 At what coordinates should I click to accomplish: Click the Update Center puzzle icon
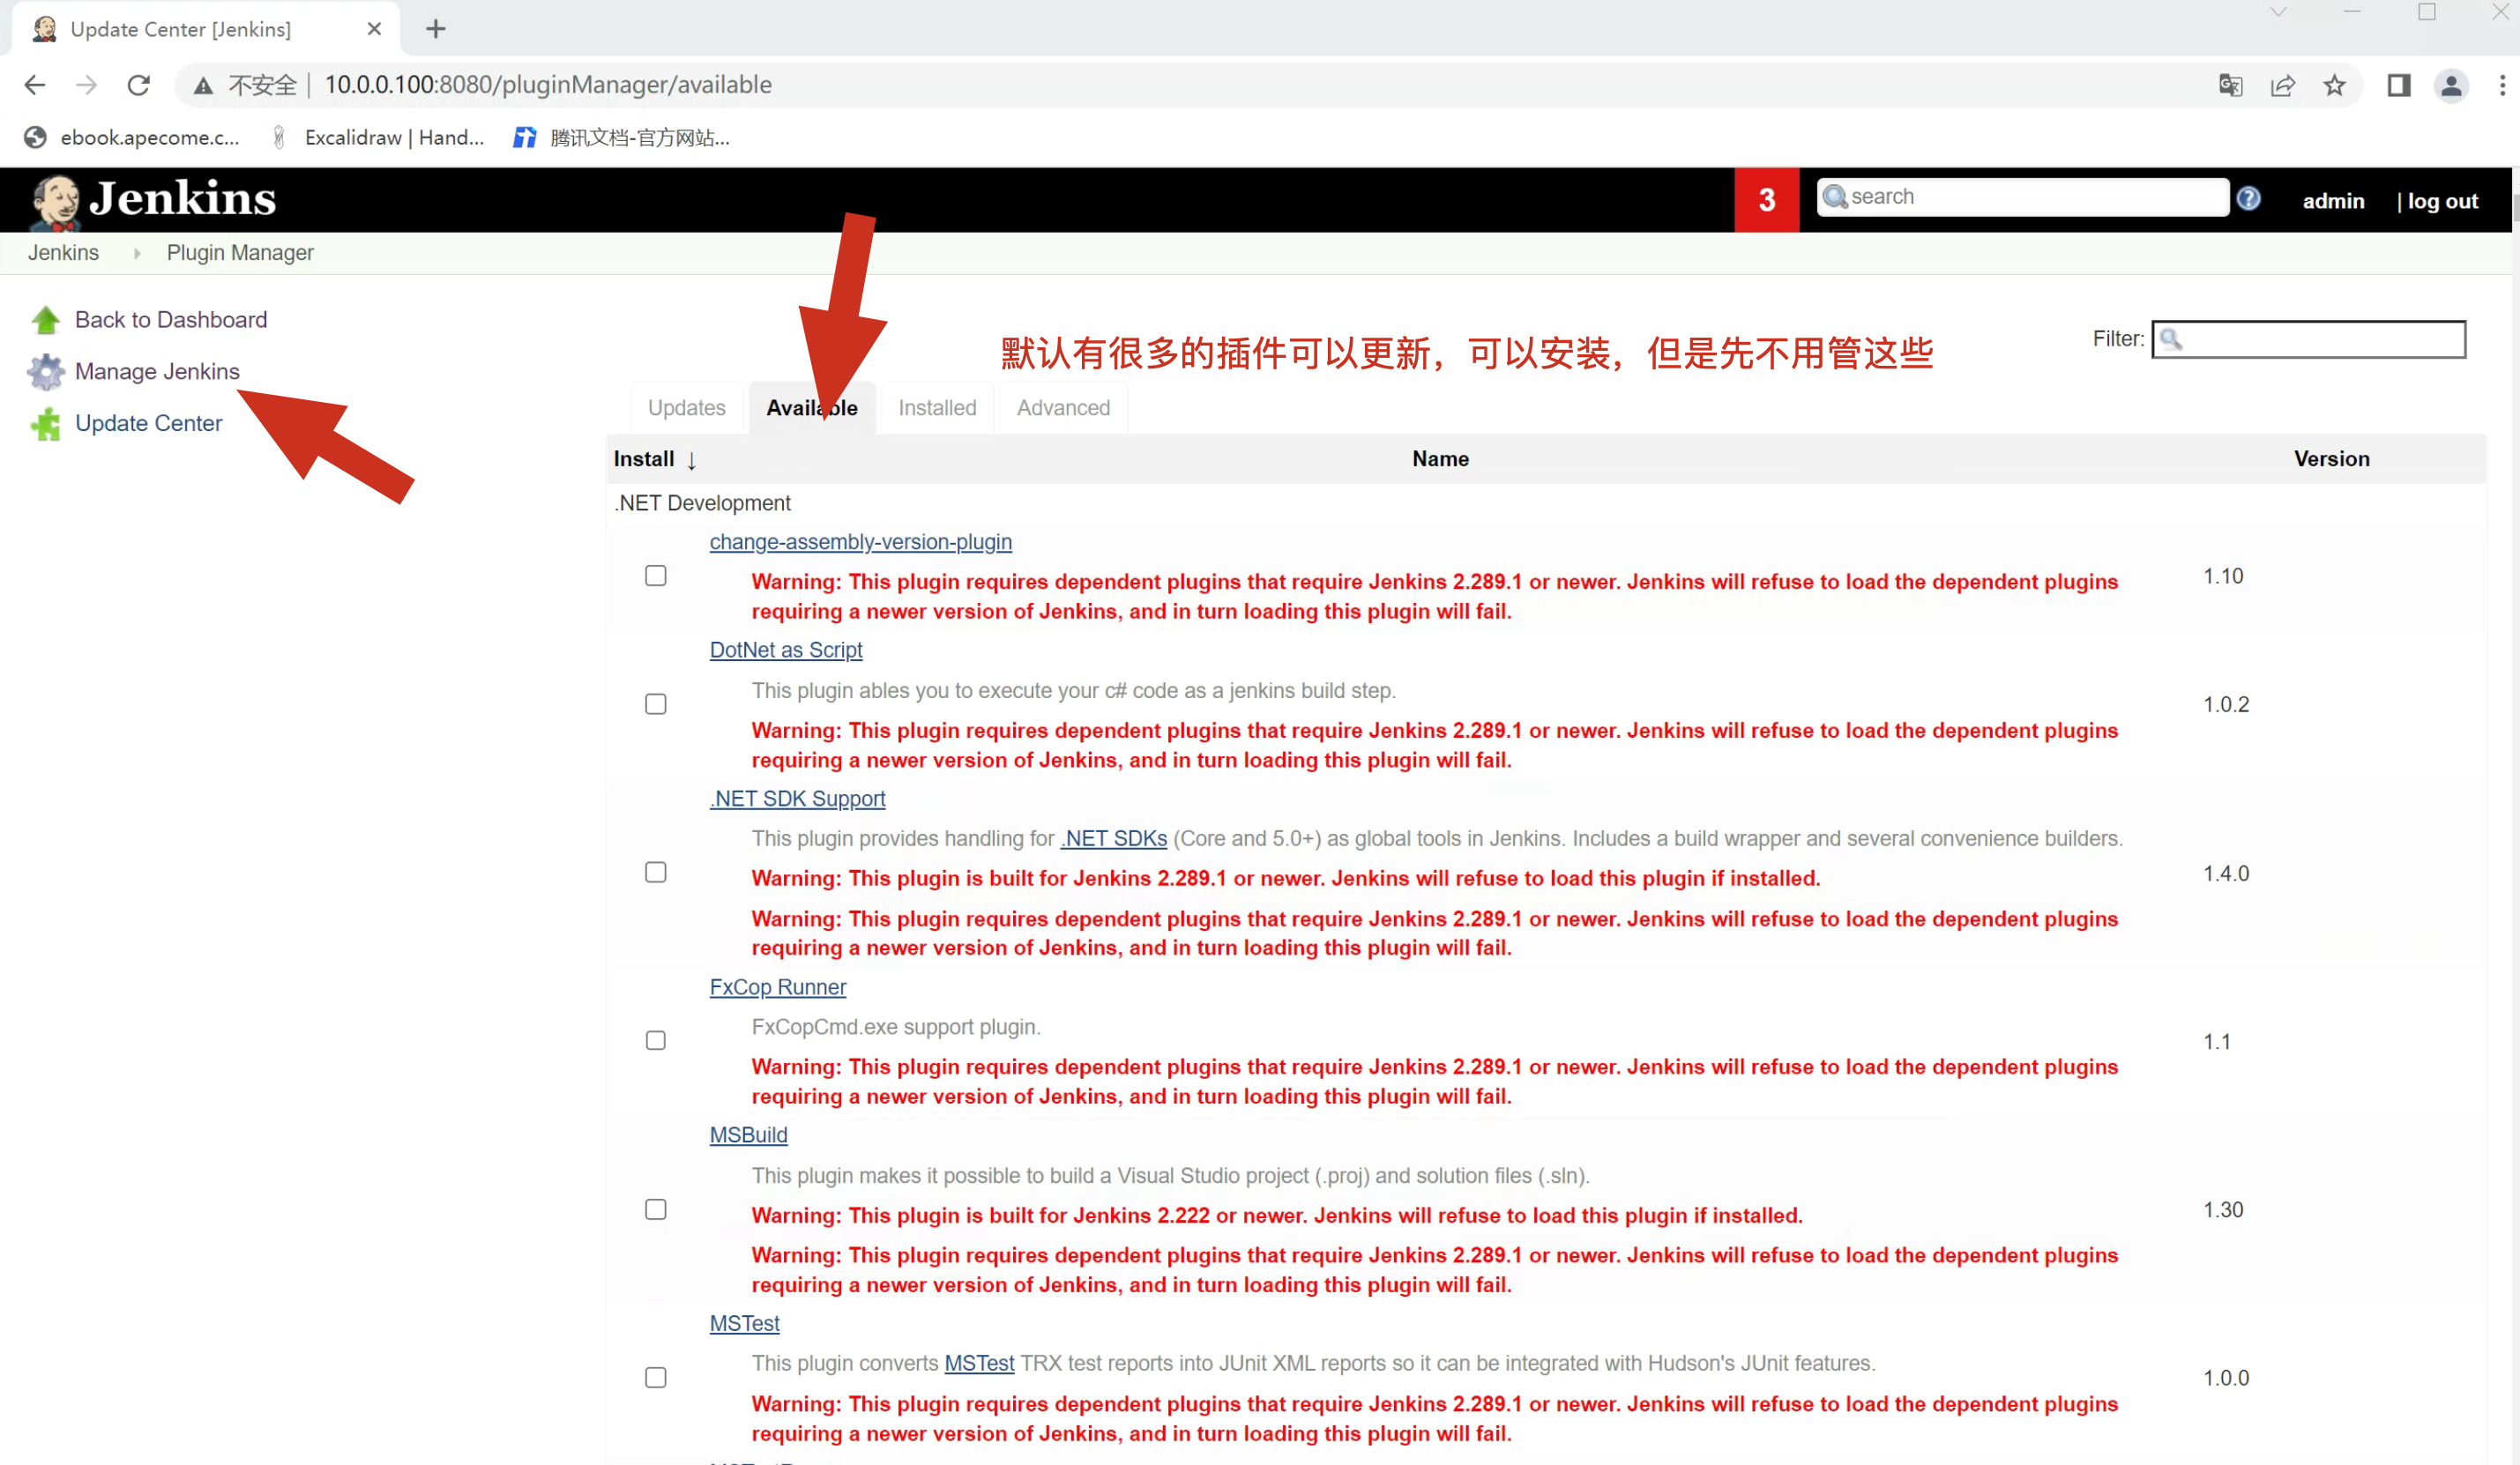tap(45, 424)
